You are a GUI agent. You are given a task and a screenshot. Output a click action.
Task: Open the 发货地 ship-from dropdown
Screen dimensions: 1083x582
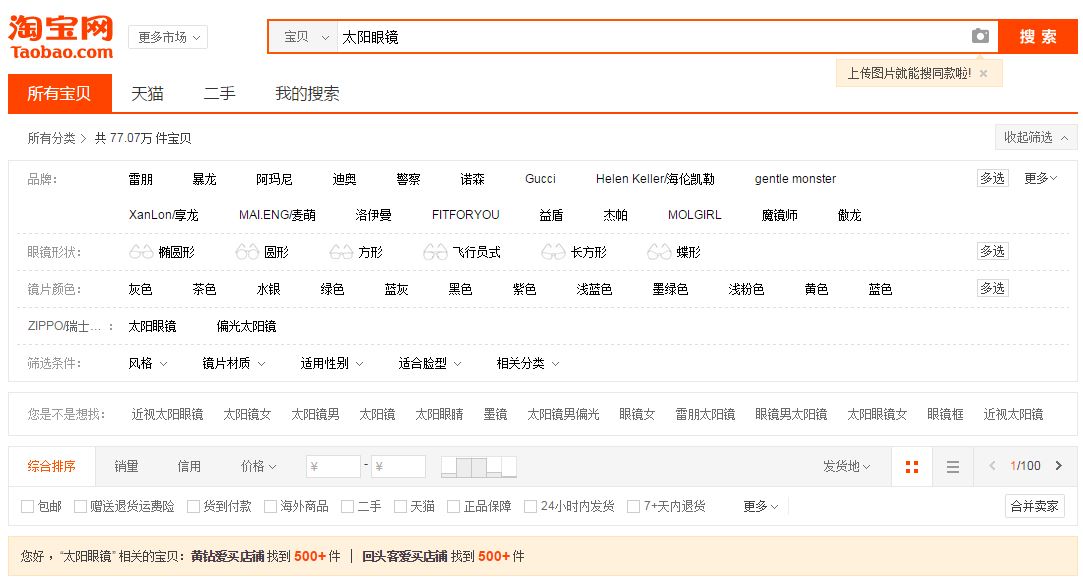(847, 467)
